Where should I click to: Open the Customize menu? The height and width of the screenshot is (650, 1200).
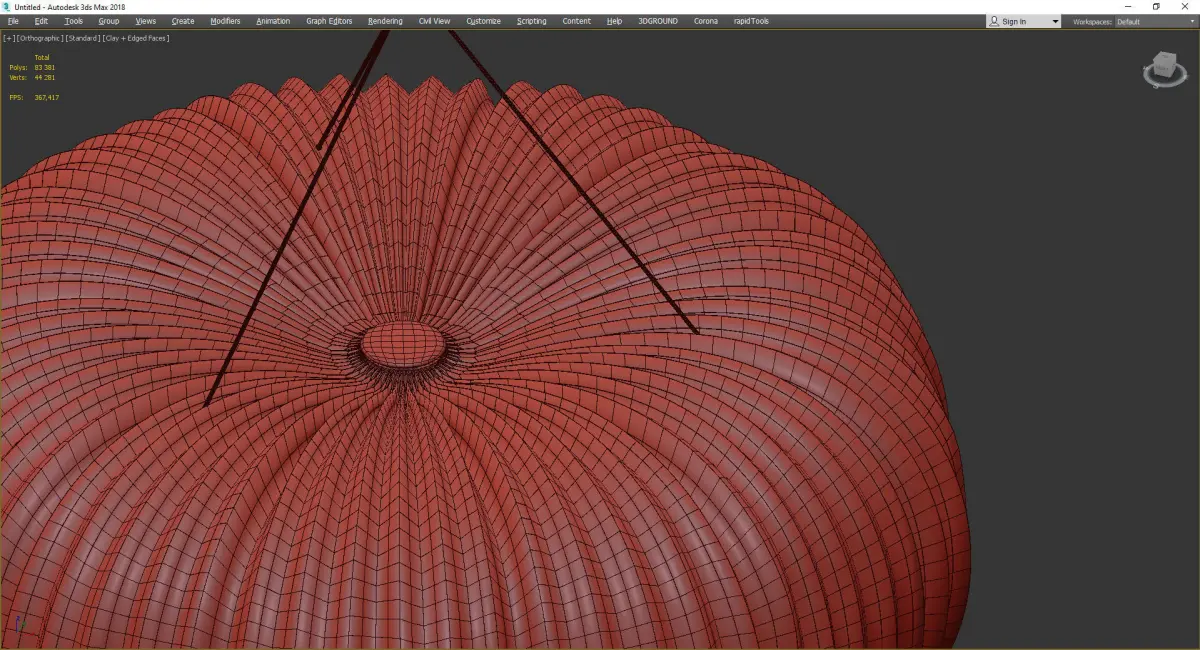[484, 21]
